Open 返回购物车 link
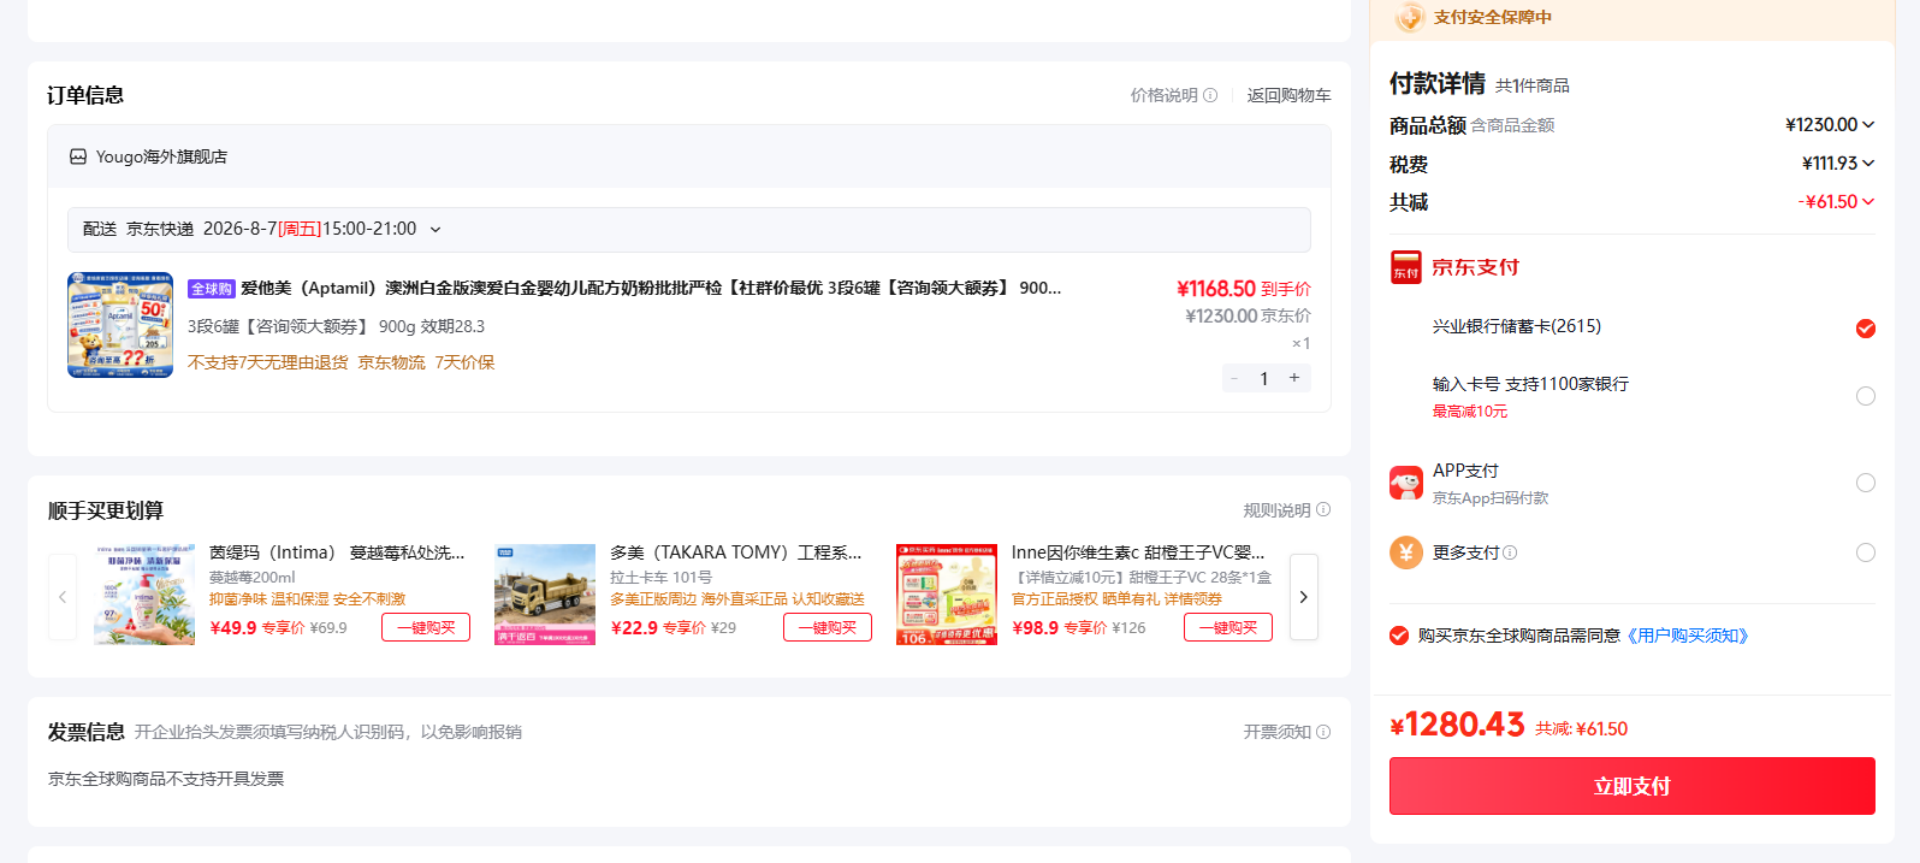1920x863 pixels. pyautogui.click(x=1289, y=95)
